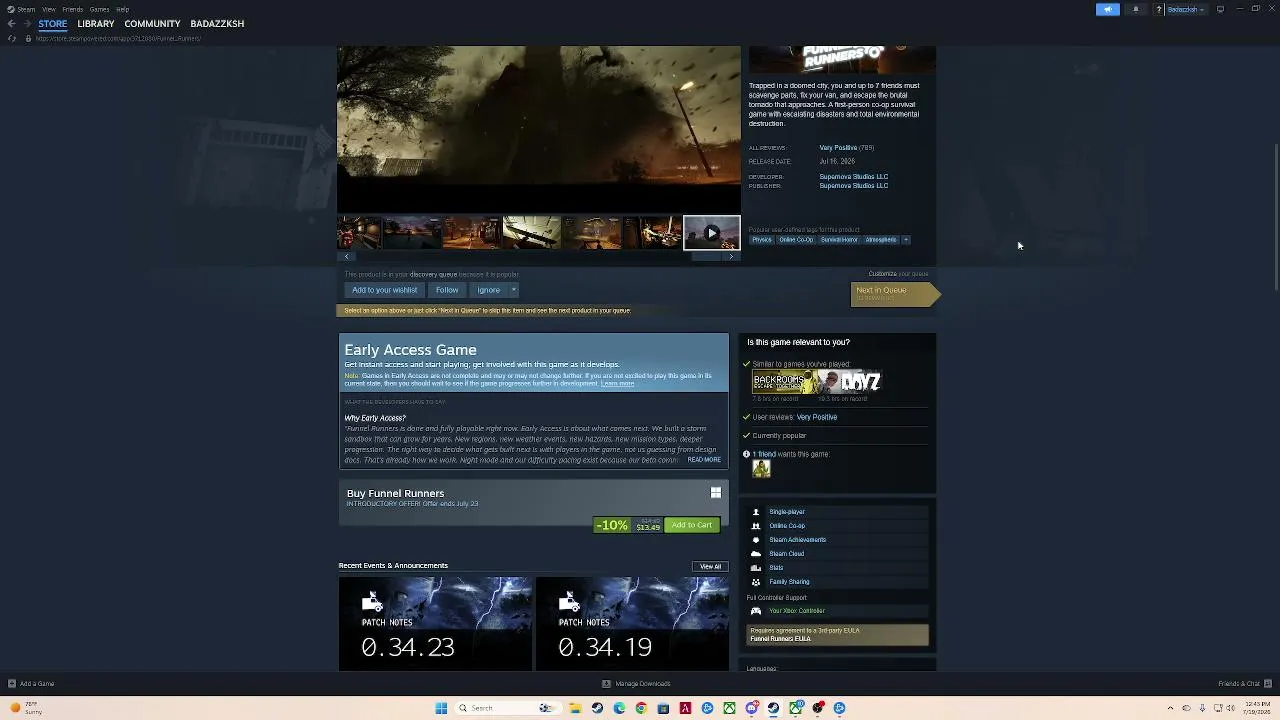
Task: Go to Next in Queue
Action: coord(895,294)
